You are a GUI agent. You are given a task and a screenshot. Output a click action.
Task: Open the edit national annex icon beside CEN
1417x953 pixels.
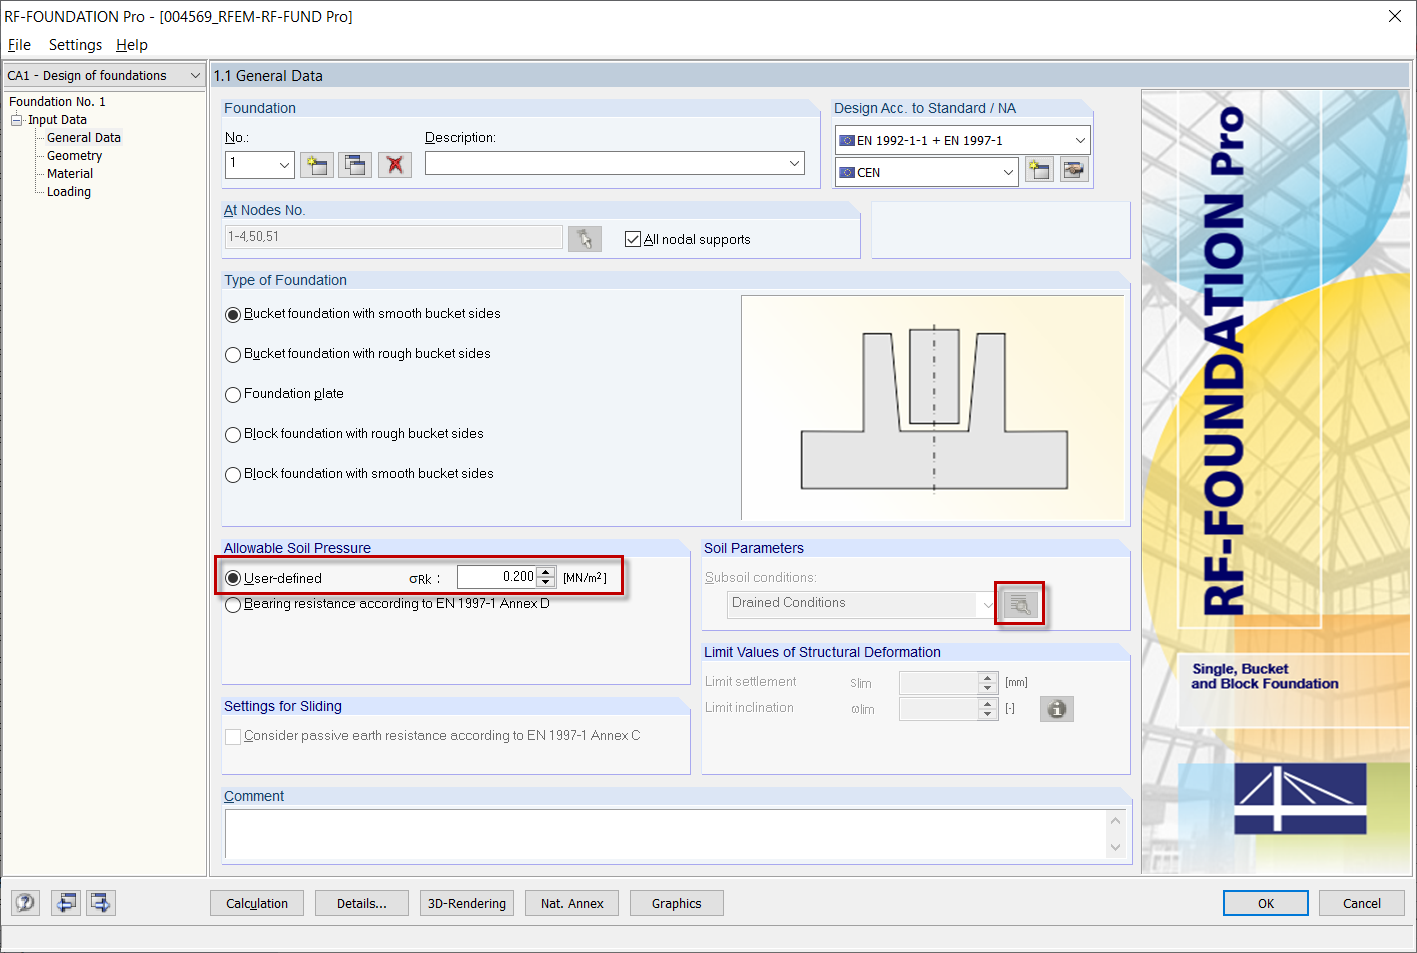pos(1074,171)
